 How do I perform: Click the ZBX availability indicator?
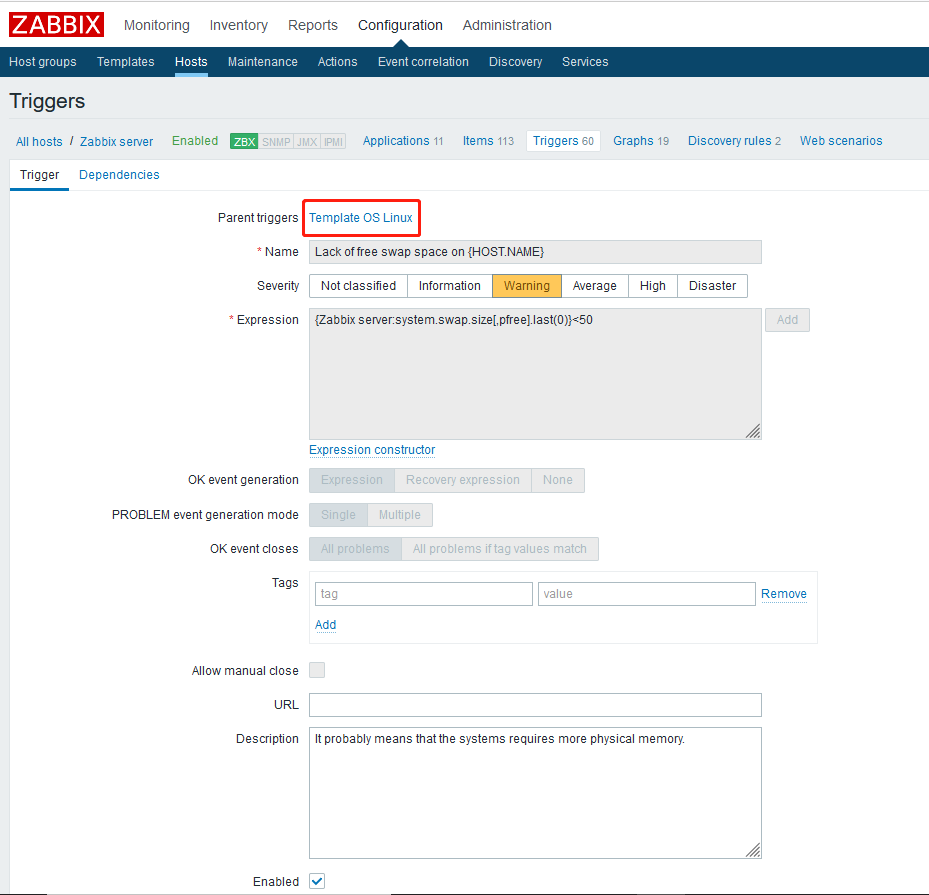click(x=244, y=142)
